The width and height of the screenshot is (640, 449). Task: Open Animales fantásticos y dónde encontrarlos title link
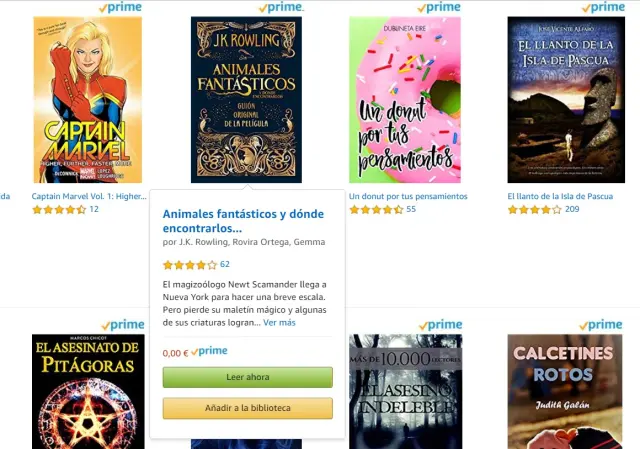243,221
